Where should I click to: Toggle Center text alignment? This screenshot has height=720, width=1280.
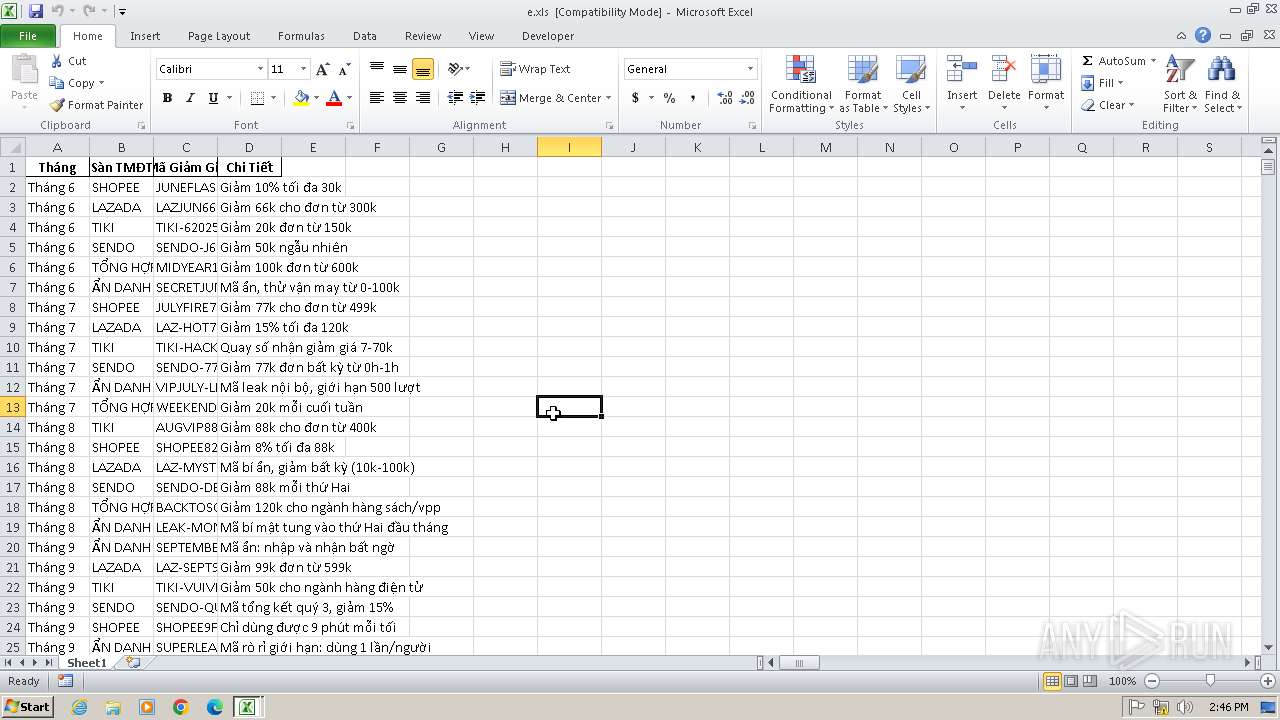(400, 98)
